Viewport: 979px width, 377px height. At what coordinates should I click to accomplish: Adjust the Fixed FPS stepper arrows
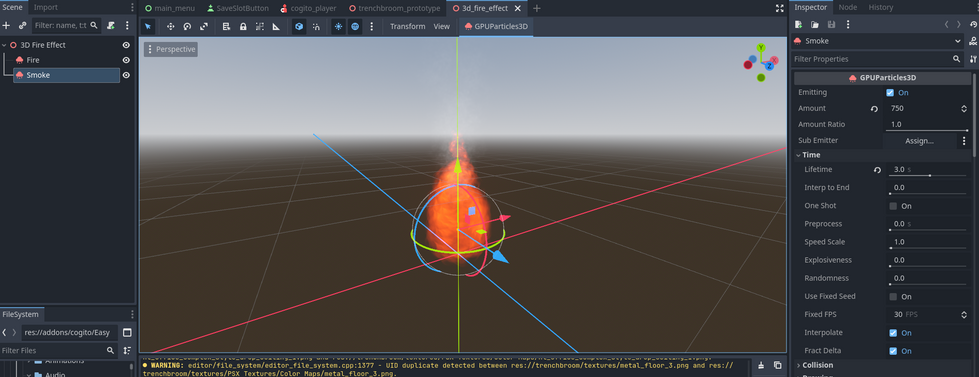click(x=964, y=315)
